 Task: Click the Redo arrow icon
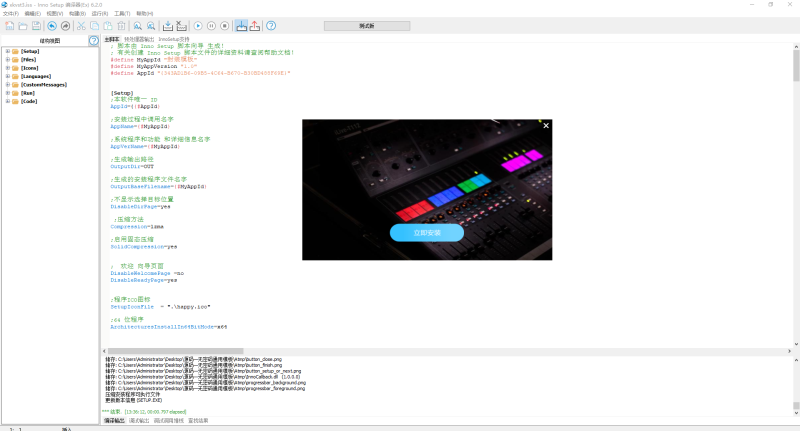[65, 26]
